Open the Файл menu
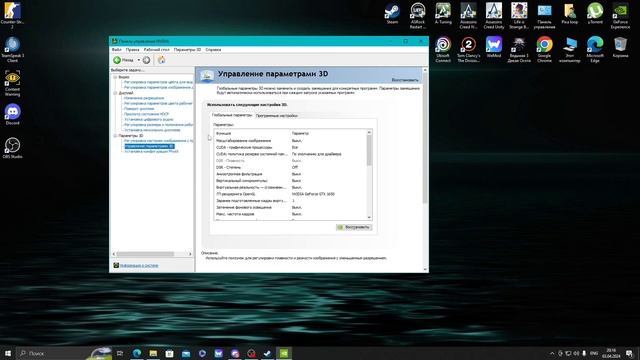640x360 pixels. (x=116, y=49)
